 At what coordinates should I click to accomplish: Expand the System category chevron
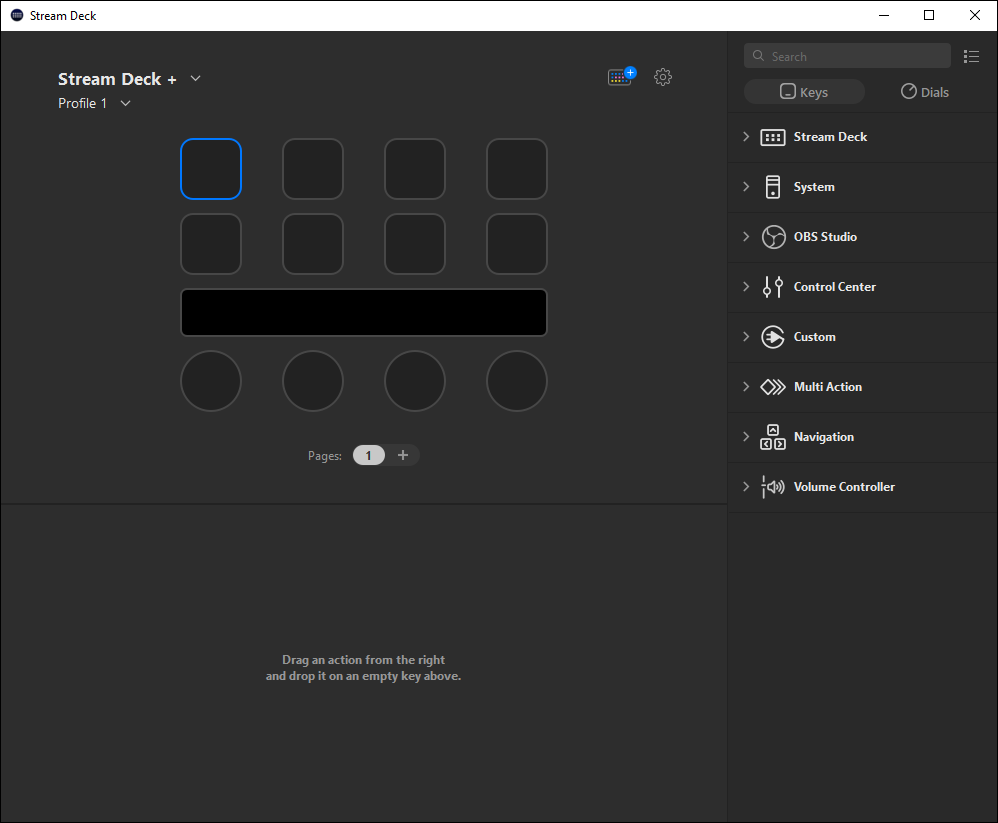click(746, 186)
